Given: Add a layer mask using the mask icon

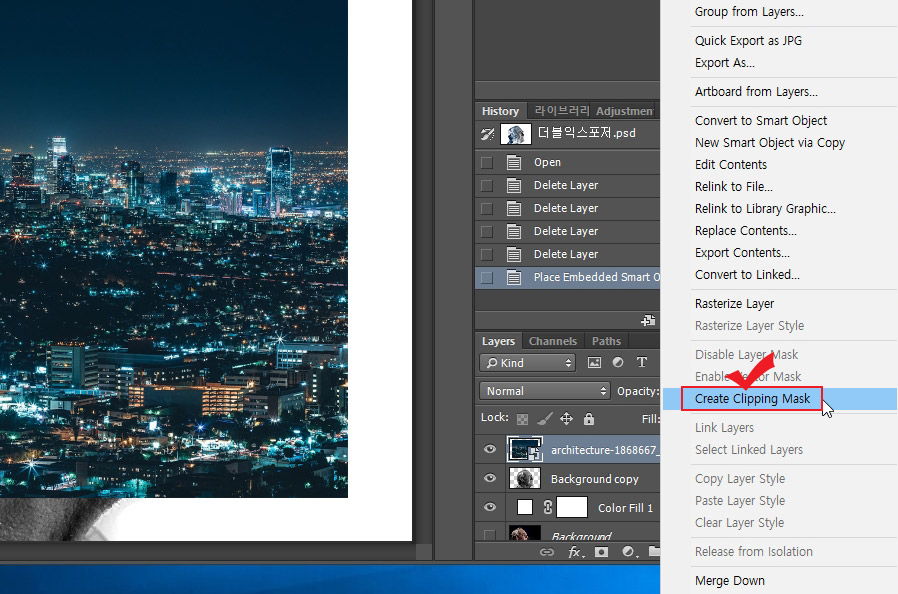Looking at the screenshot, I should (601, 552).
